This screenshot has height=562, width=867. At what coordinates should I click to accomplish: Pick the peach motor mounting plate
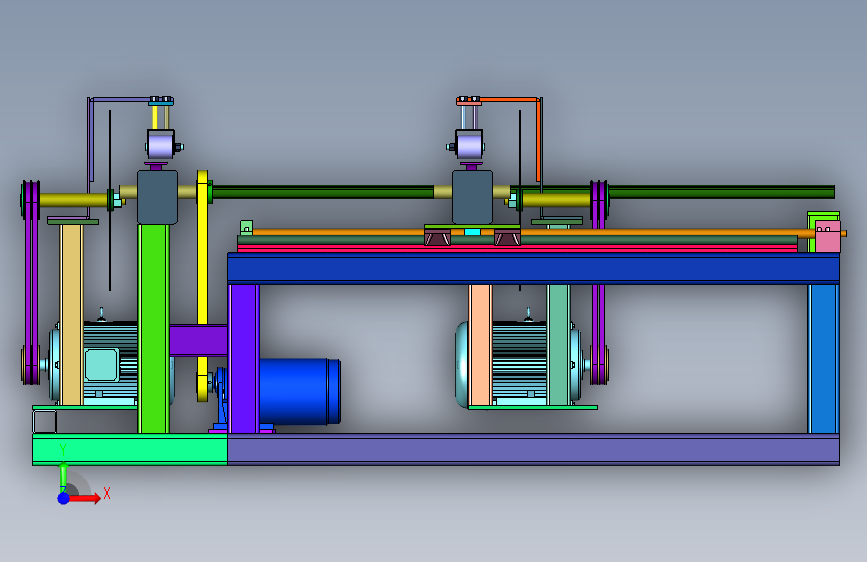480,345
